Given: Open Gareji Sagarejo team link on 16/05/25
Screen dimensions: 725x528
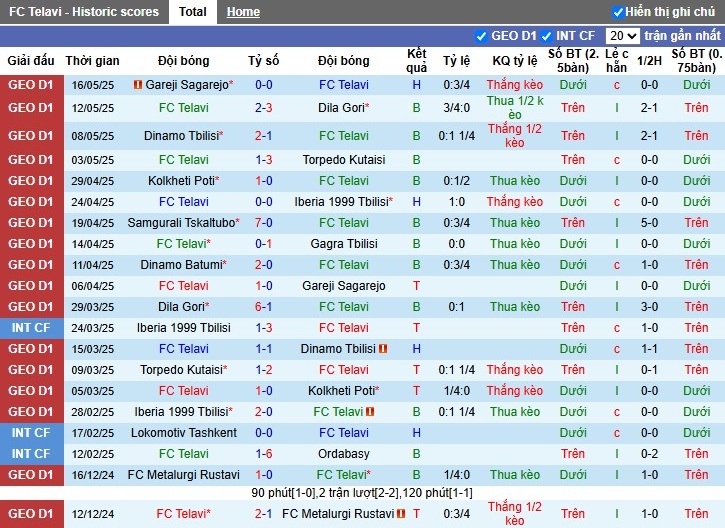Looking at the screenshot, I should tap(187, 85).
